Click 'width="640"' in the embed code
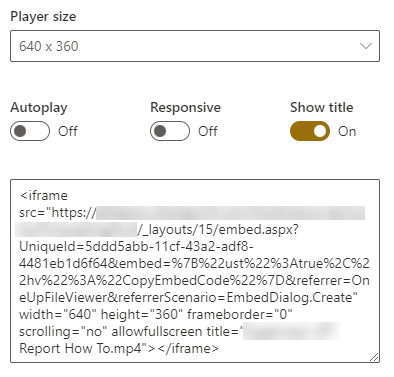 [58, 314]
